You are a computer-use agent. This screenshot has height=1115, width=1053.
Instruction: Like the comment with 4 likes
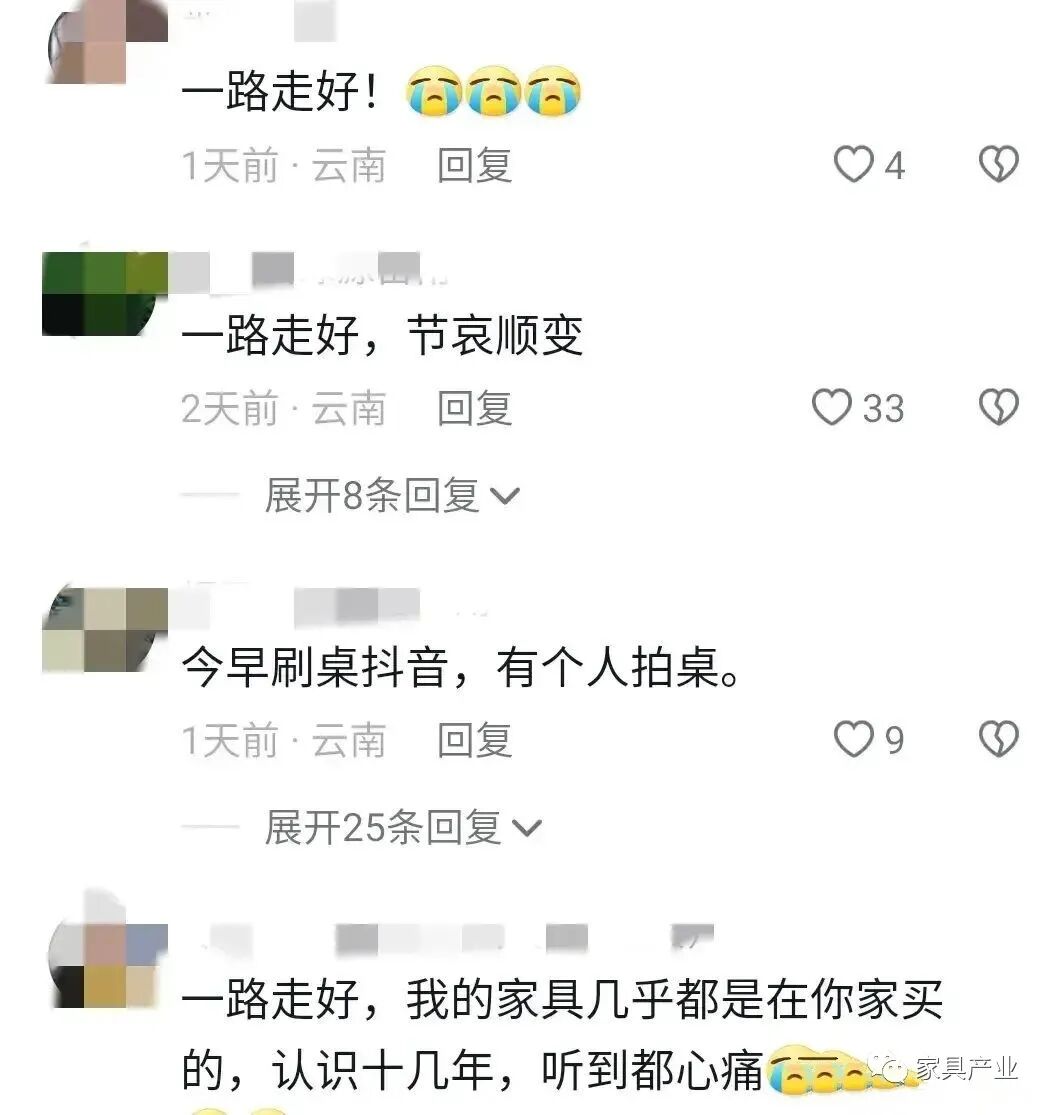(853, 164)
